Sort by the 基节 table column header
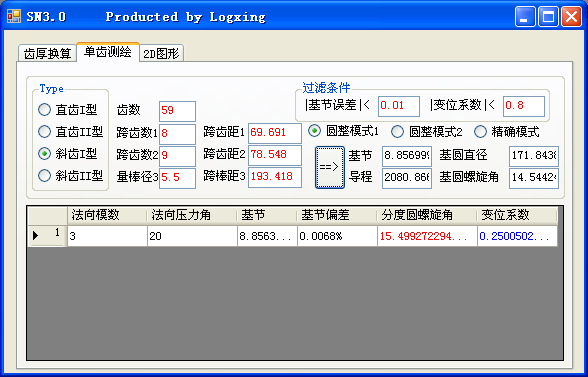The image size is (588, 377). click(267, 215)
